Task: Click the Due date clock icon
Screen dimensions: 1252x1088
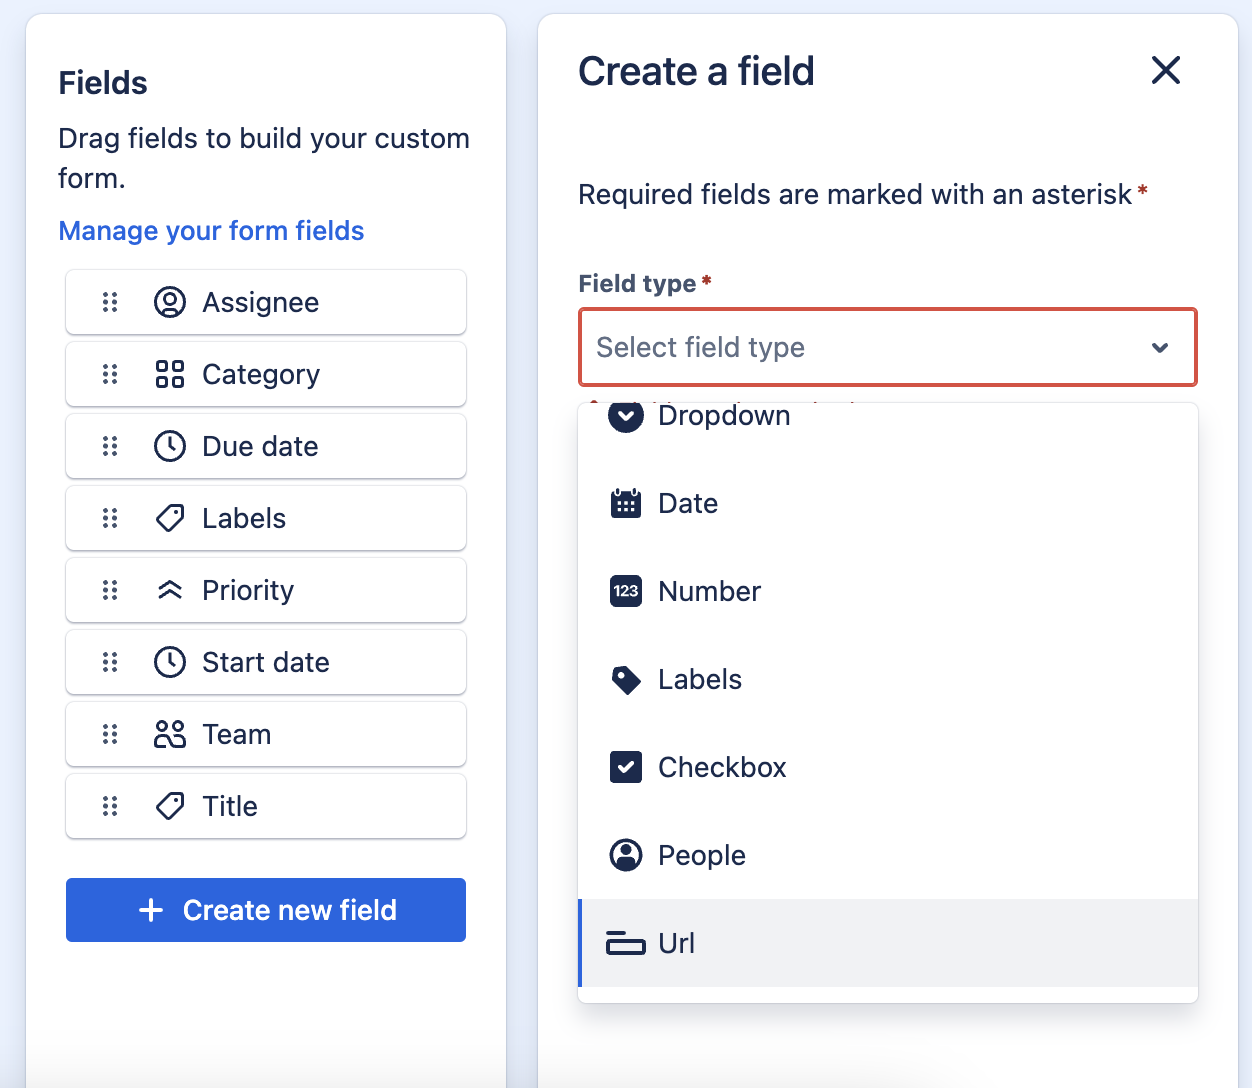Action: click(170, 446)
